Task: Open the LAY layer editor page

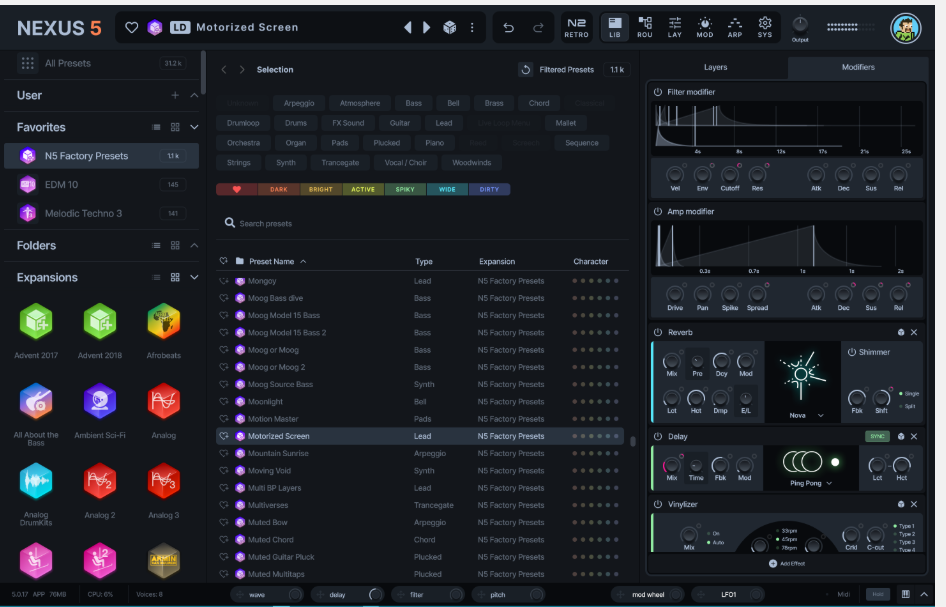Action: coord(675,27)
